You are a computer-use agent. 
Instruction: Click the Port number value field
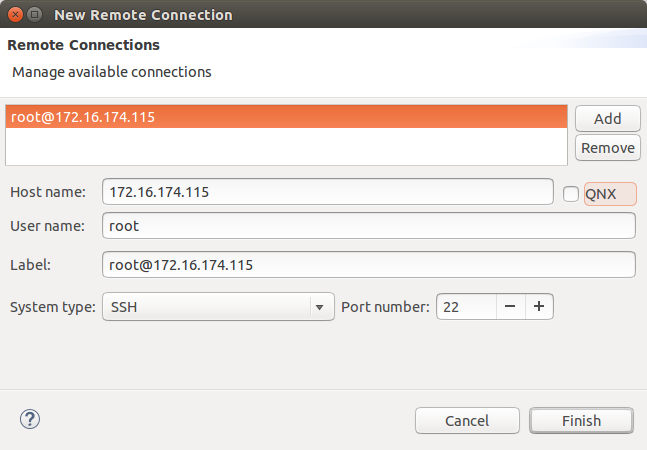click(465, 307)
